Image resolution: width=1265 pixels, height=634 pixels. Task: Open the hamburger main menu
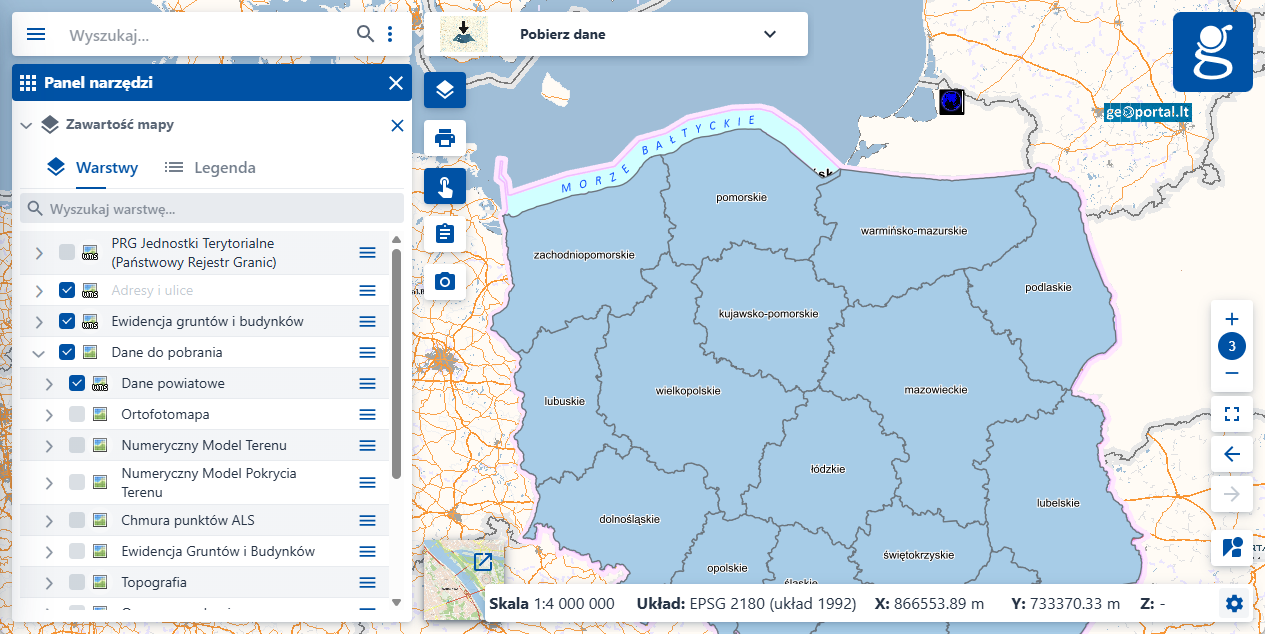pos(36,34)
